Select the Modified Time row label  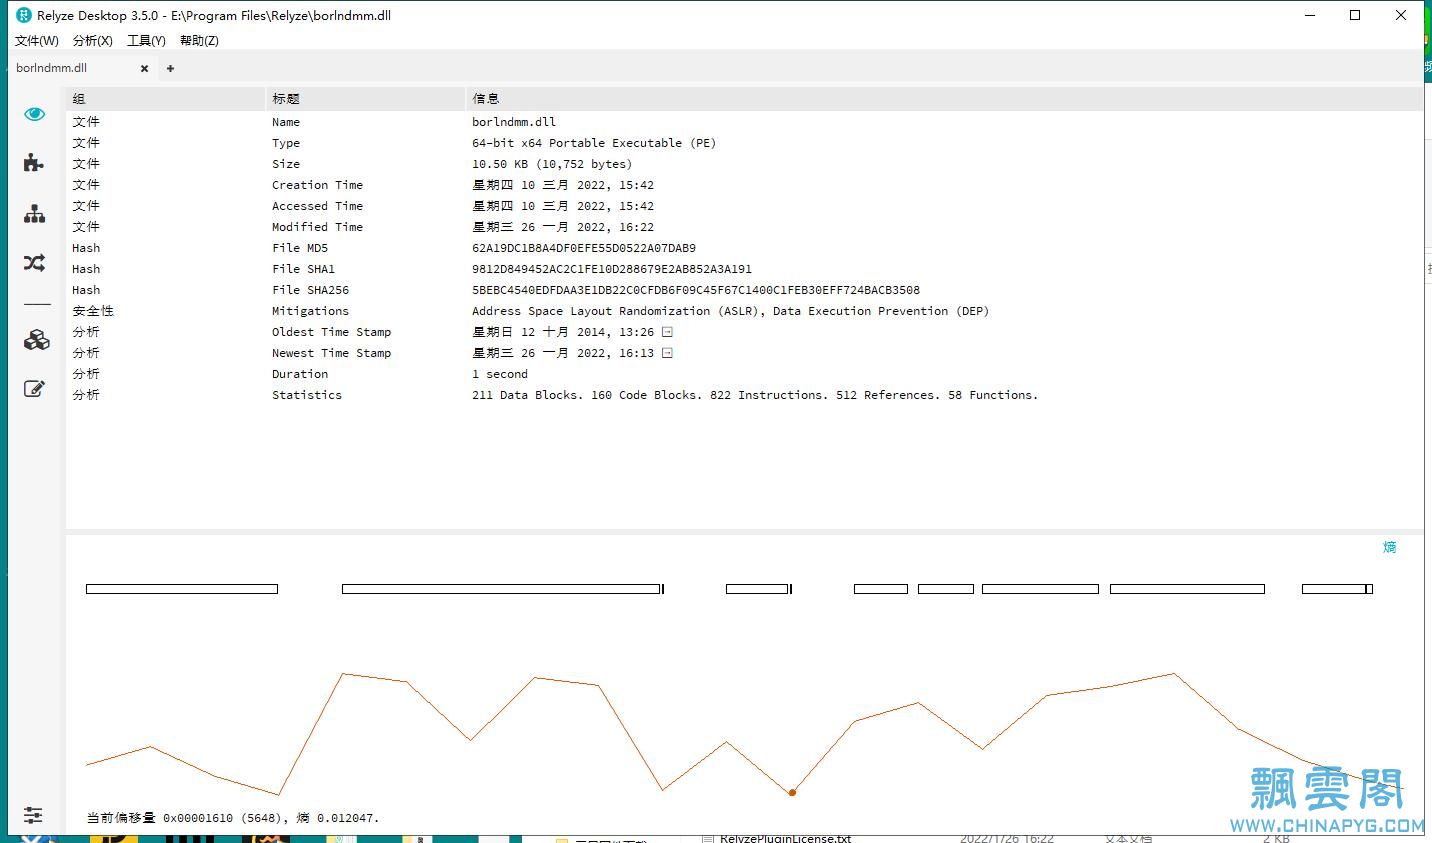point(317,227)
